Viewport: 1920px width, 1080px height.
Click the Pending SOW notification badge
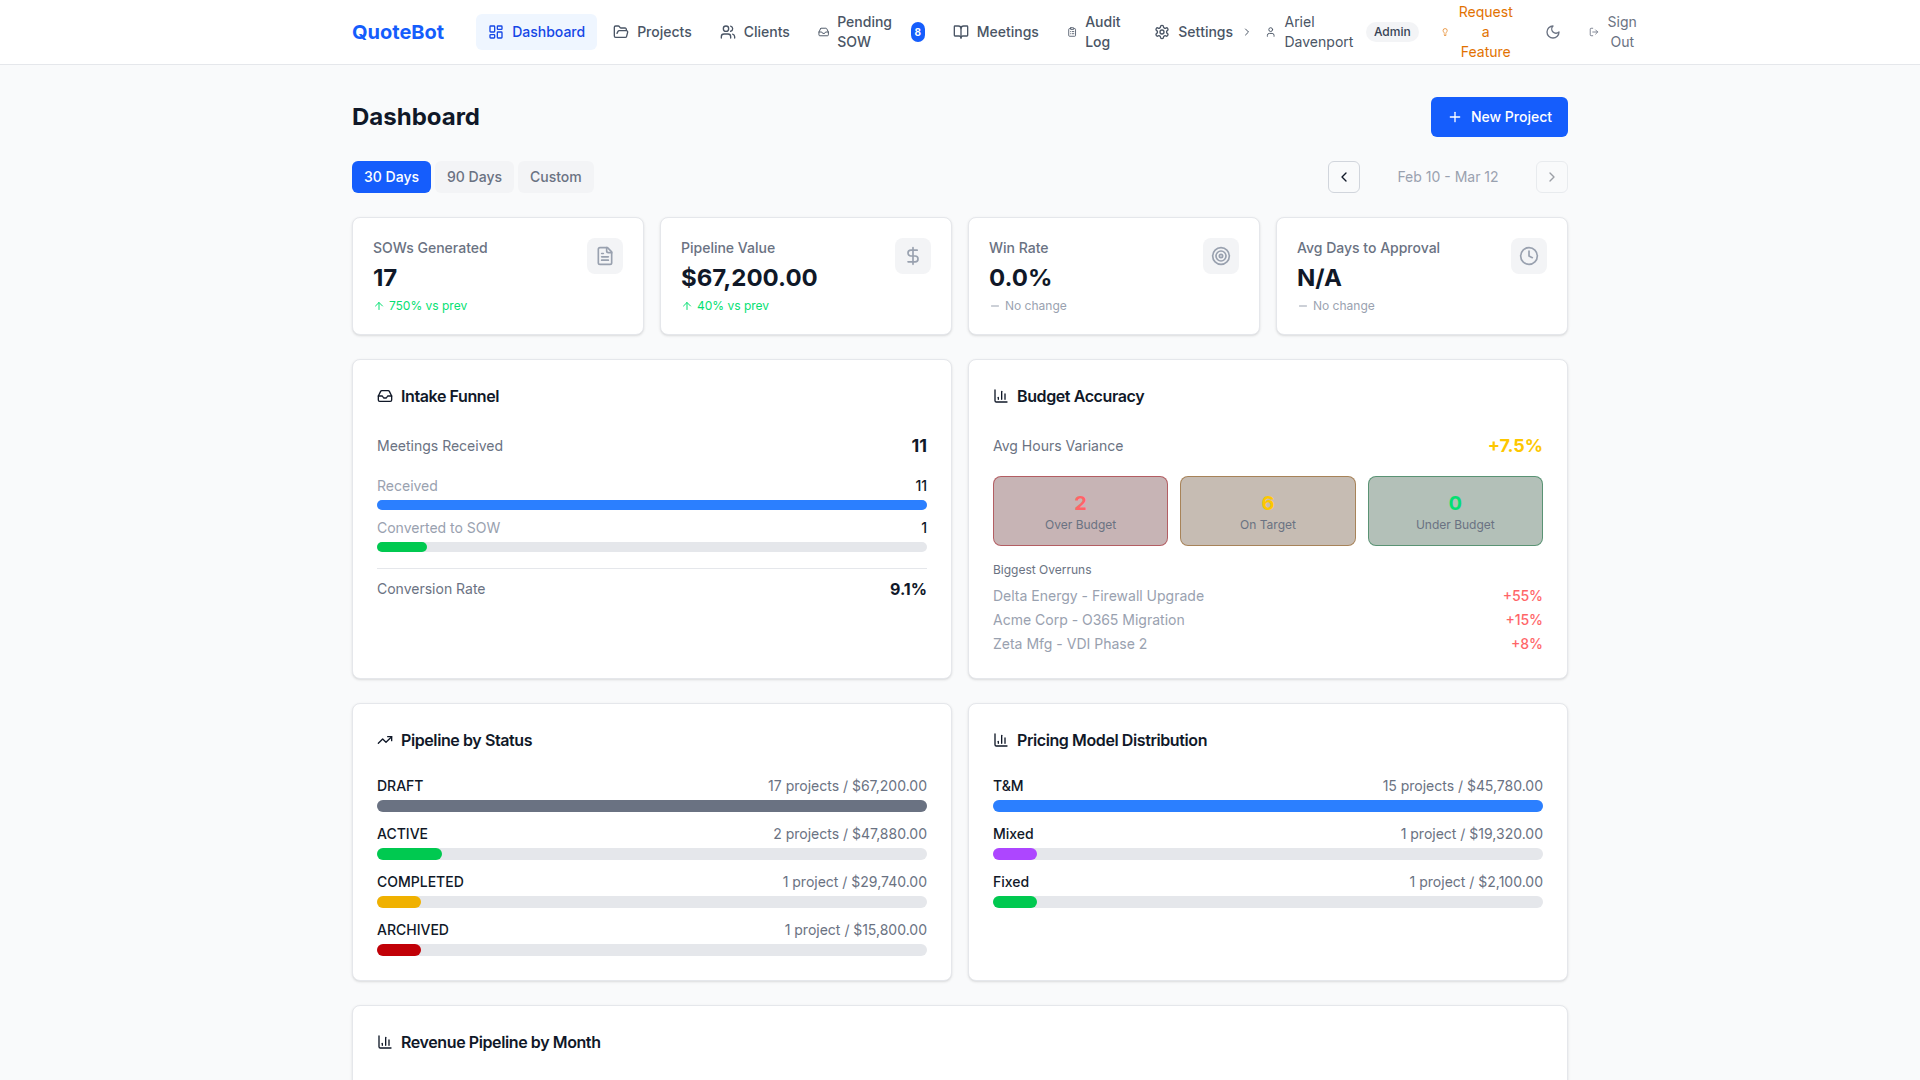917,31
